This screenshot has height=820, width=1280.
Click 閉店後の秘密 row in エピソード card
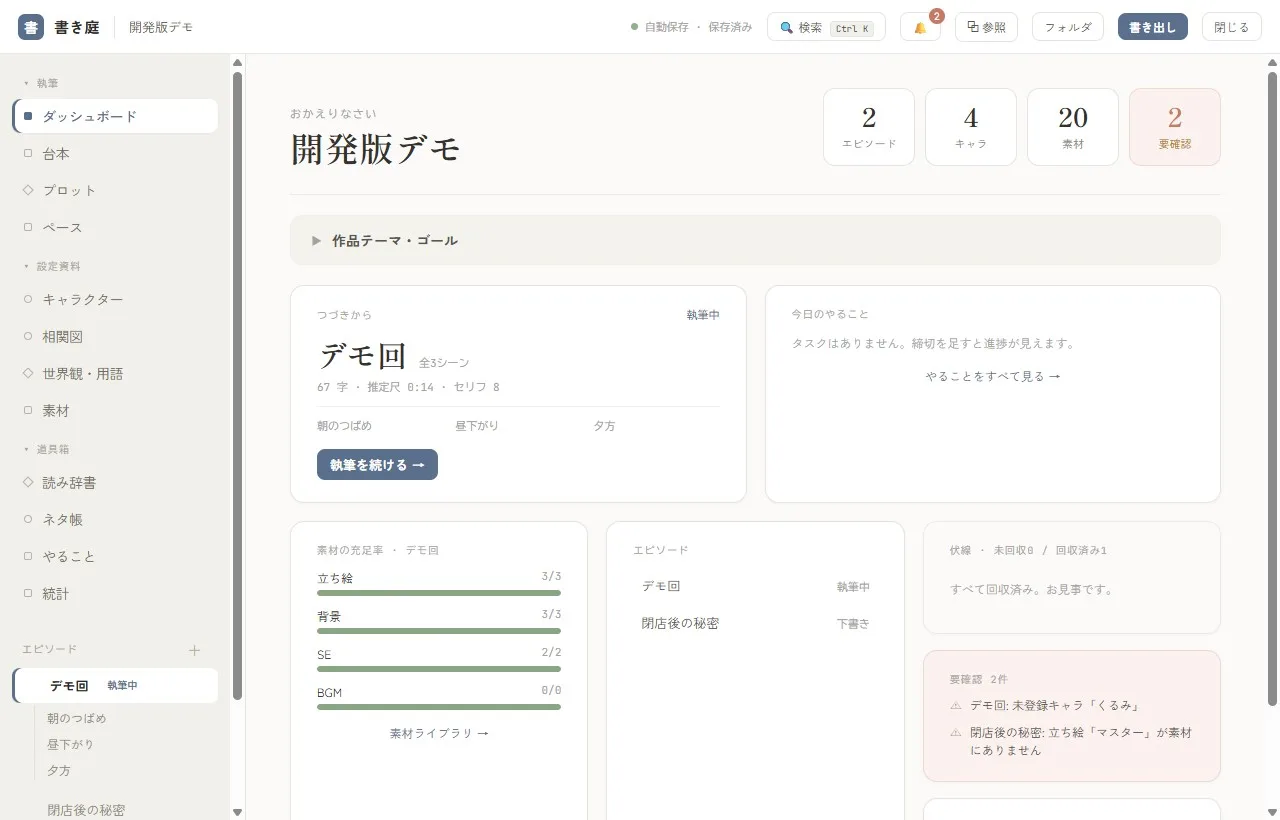coord(756,624)
